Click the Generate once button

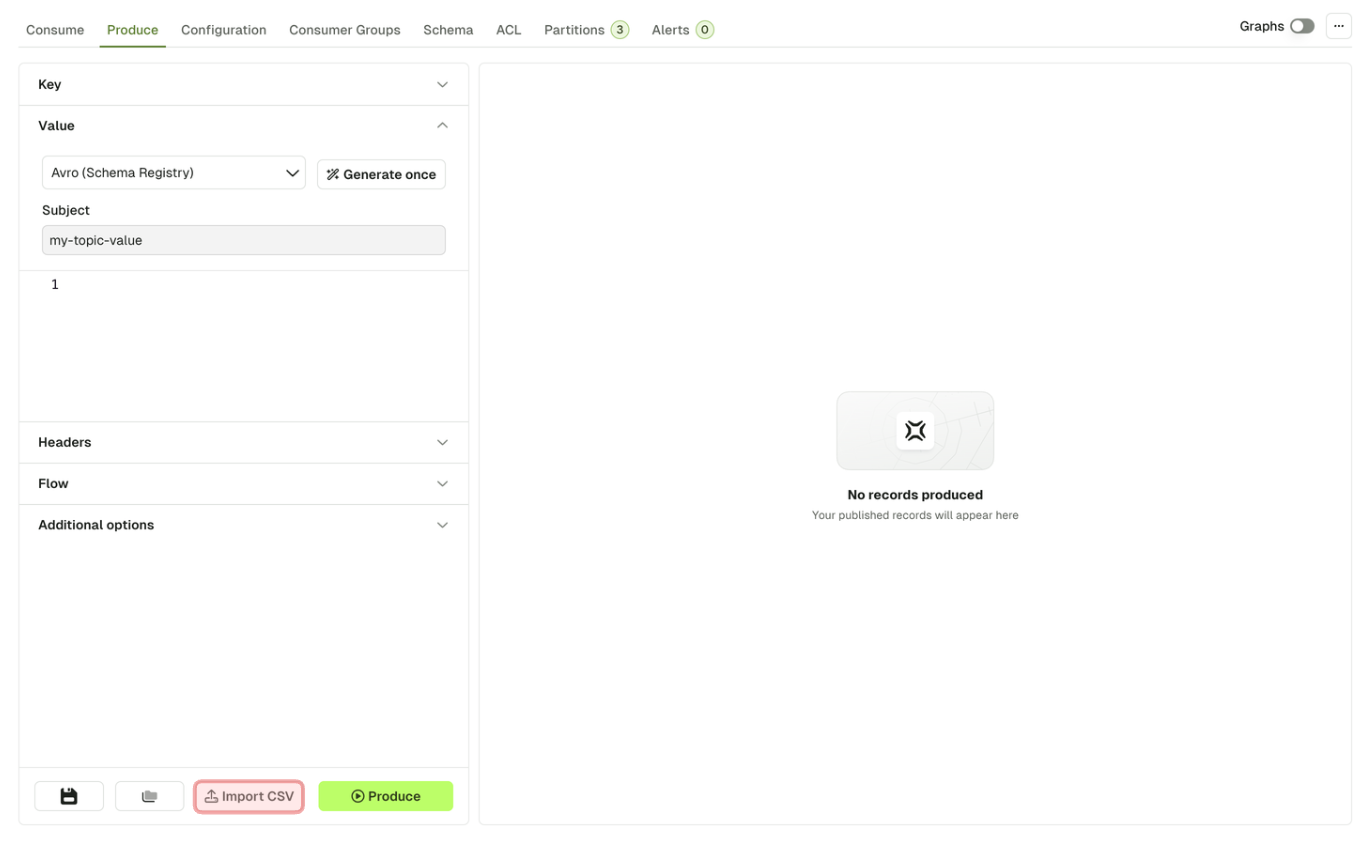click(381, 174)
